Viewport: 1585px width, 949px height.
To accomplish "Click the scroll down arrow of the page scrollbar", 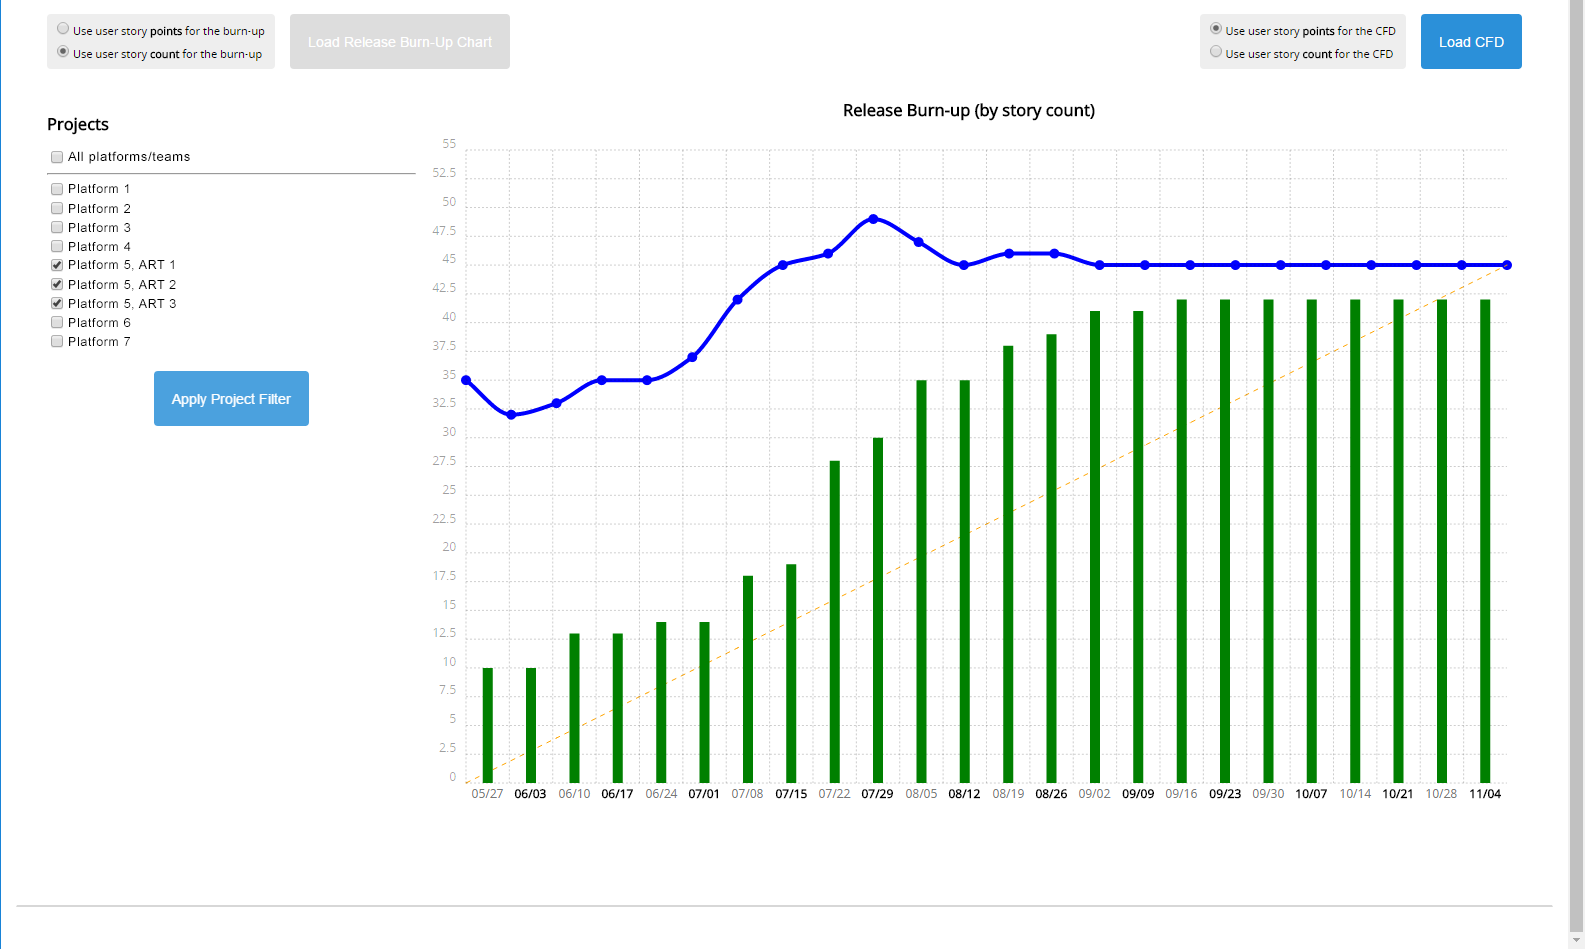I will 1576,941.
